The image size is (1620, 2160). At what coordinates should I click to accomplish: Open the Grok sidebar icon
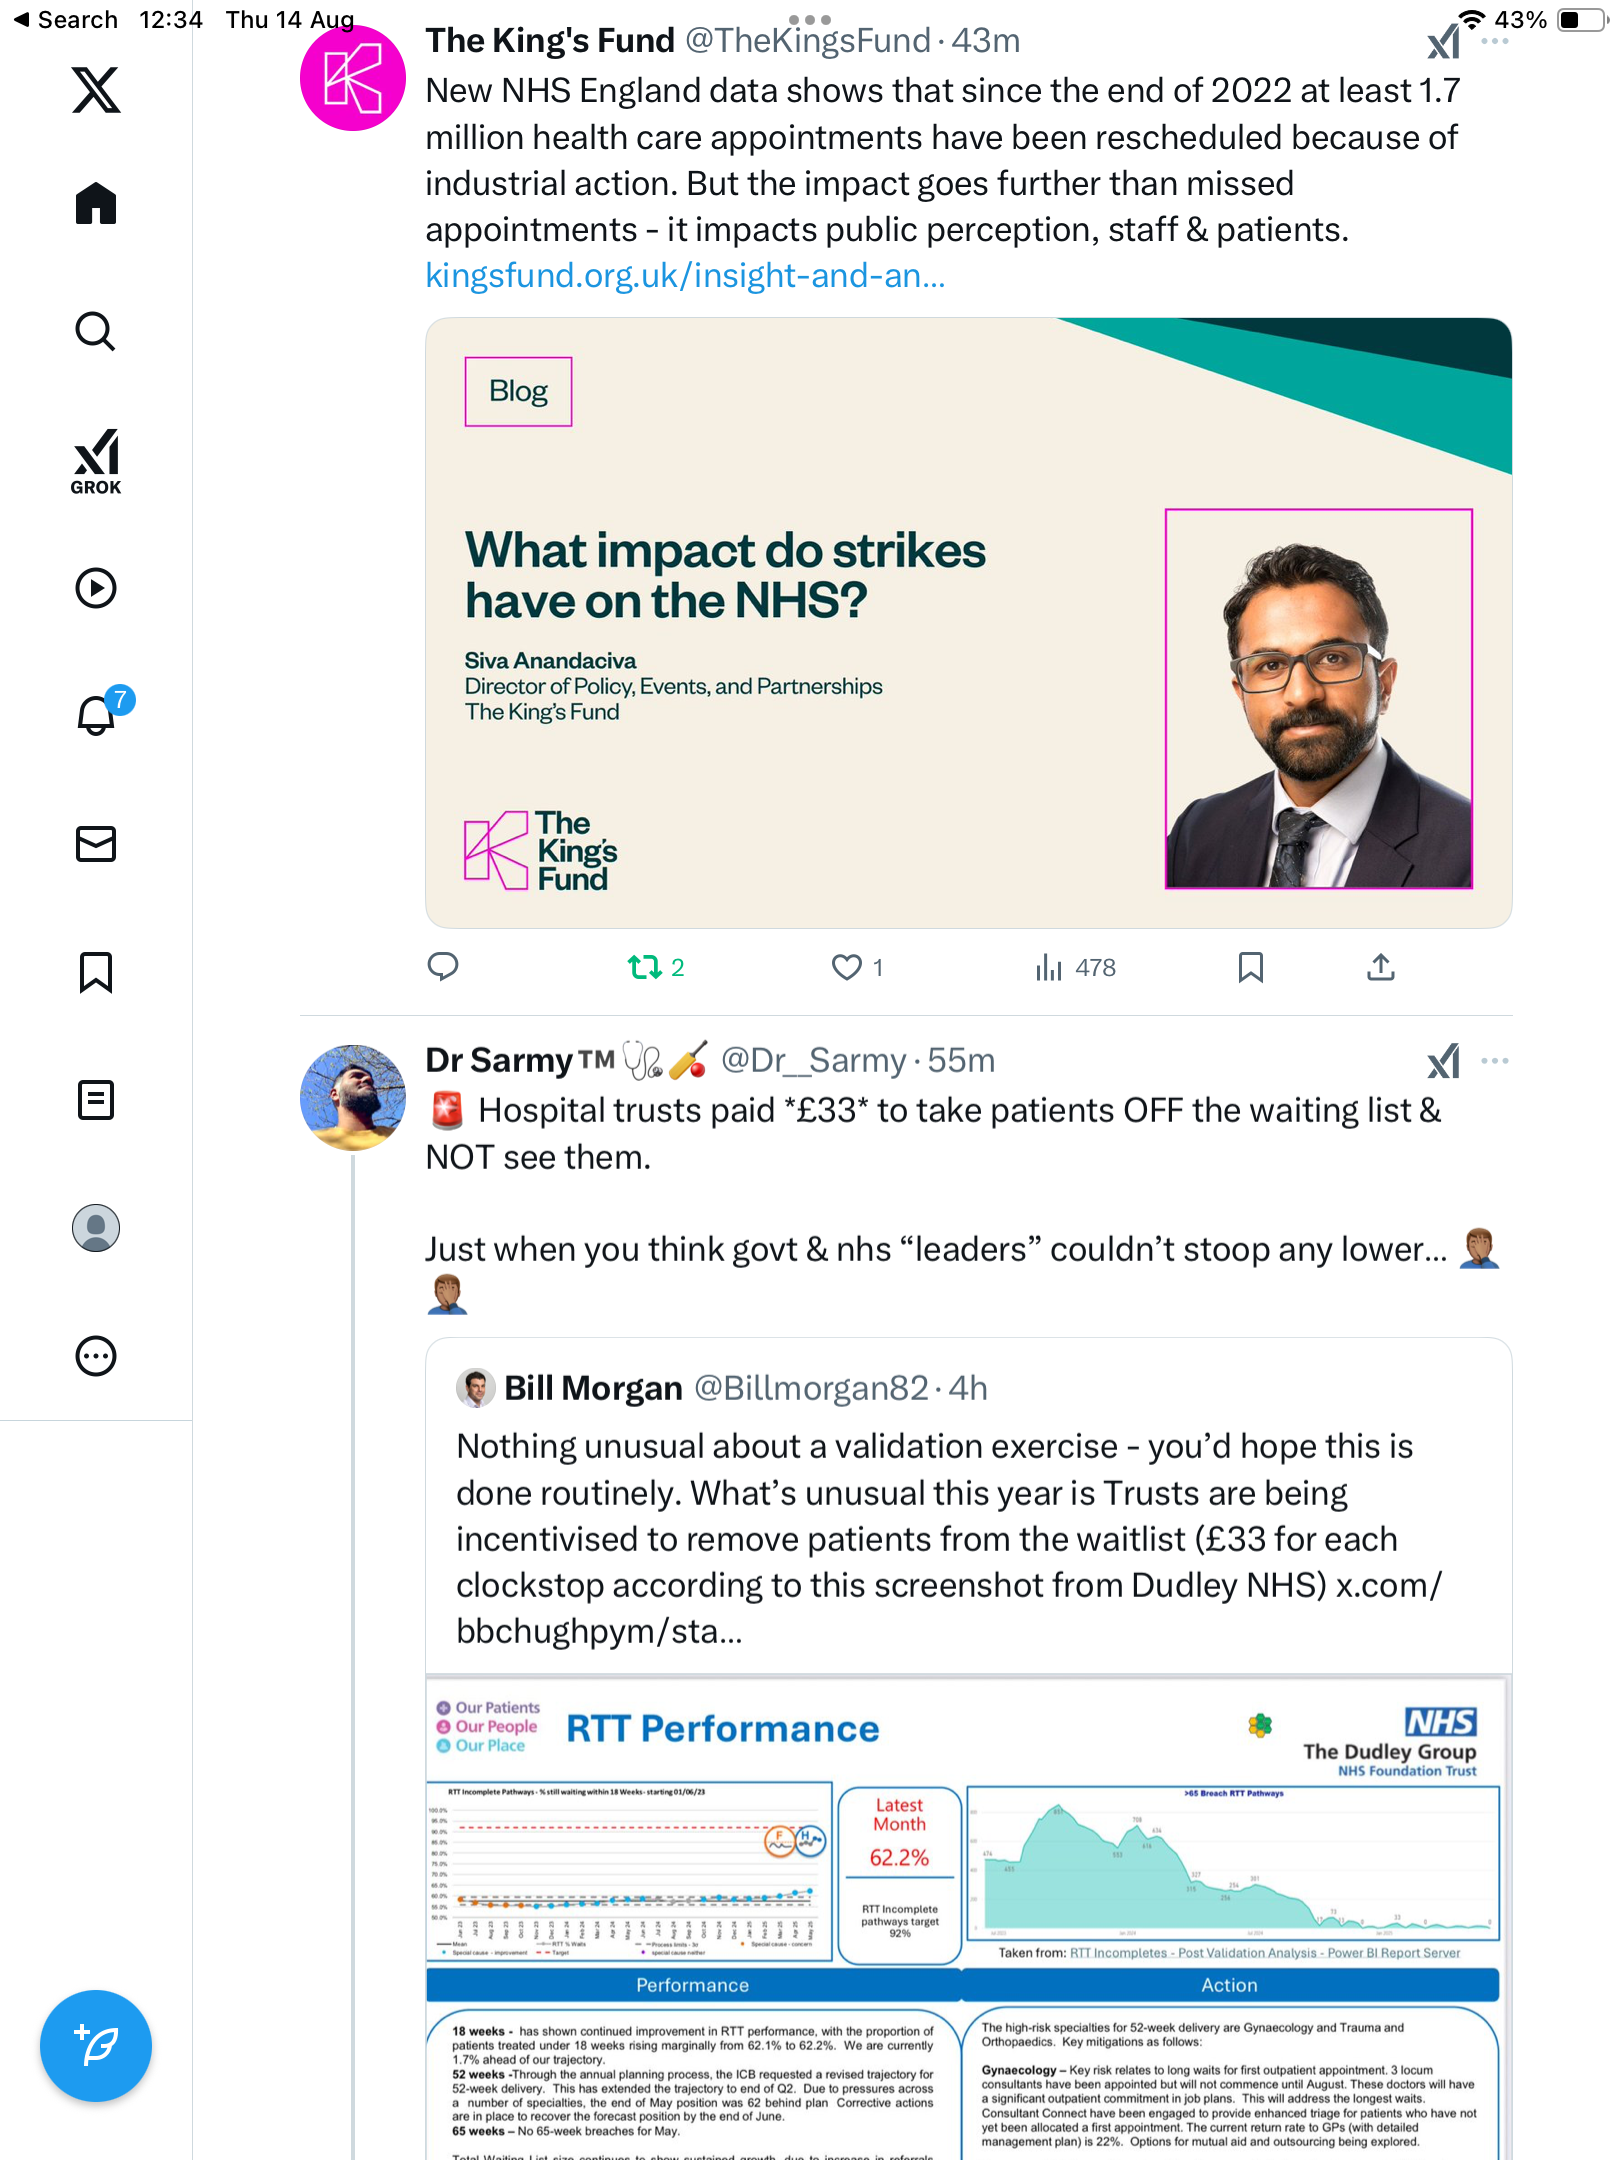point(96,461)
